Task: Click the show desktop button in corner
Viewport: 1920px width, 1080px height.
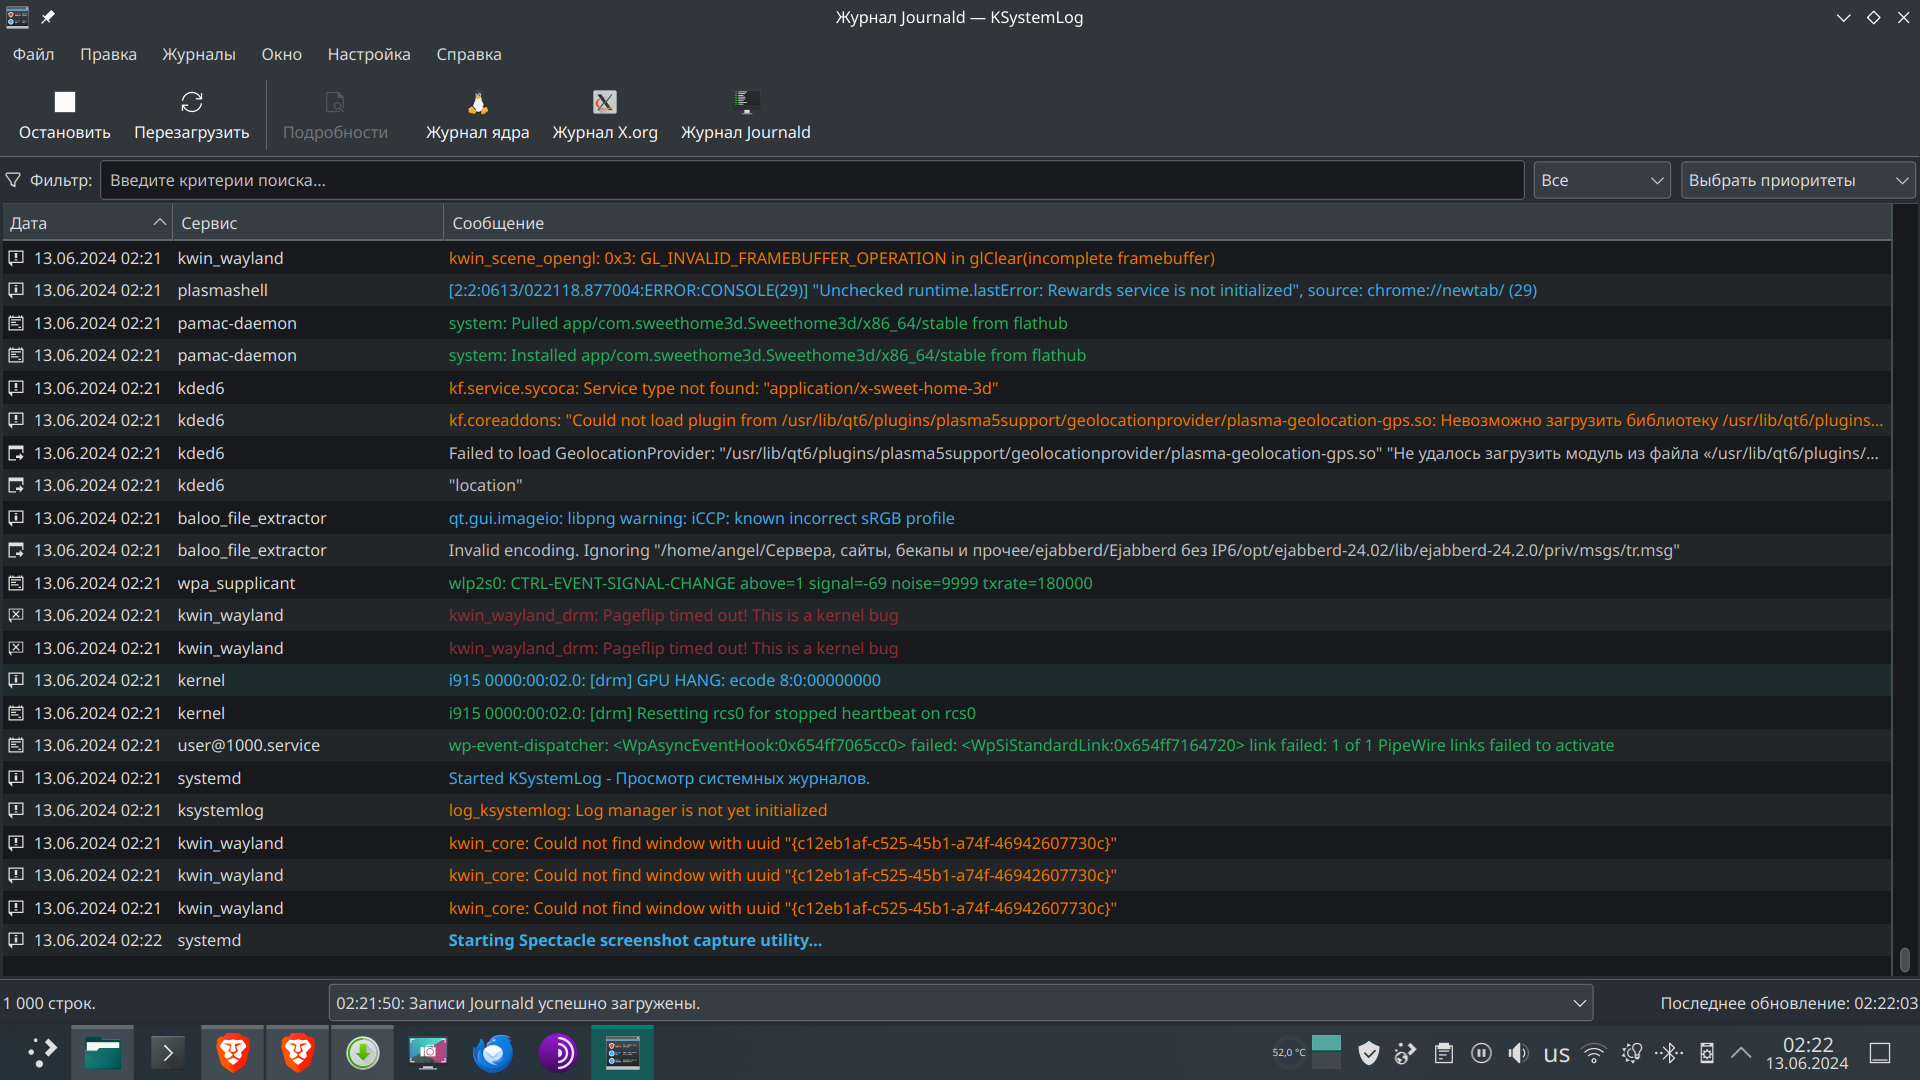Action: [1880, 1052]
